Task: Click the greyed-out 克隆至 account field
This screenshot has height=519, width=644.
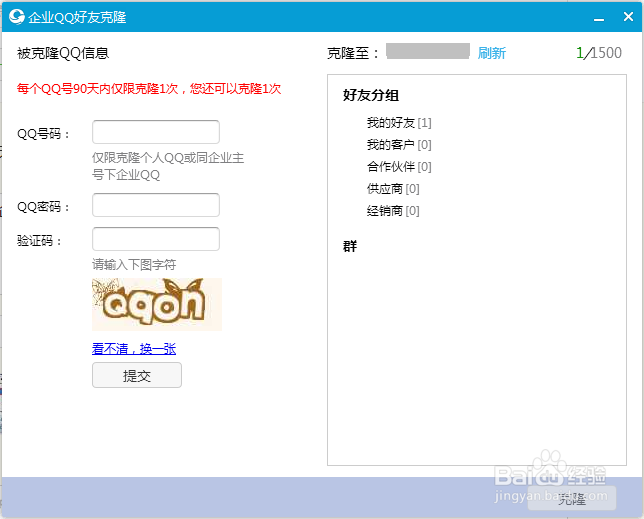Action: point(428,51)
